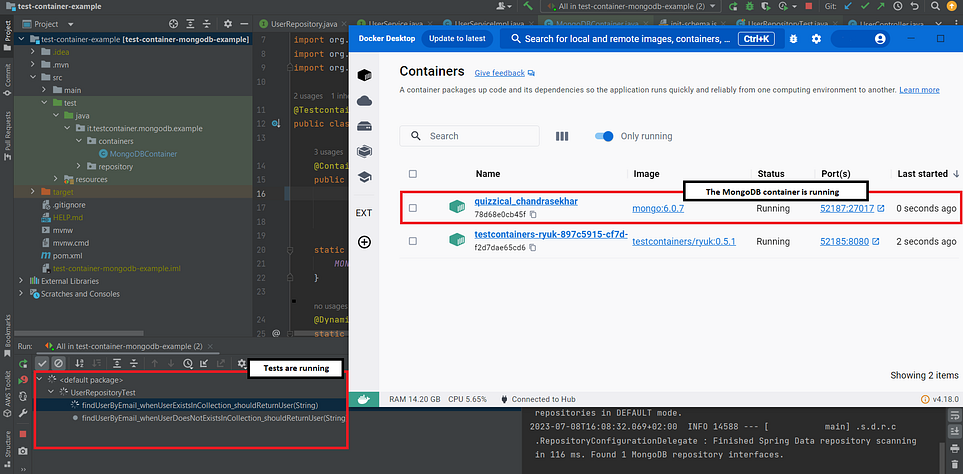The width and height of the screenshot is (963, 474).
Task: Show Git history clock icon
Action: [898, 6]
